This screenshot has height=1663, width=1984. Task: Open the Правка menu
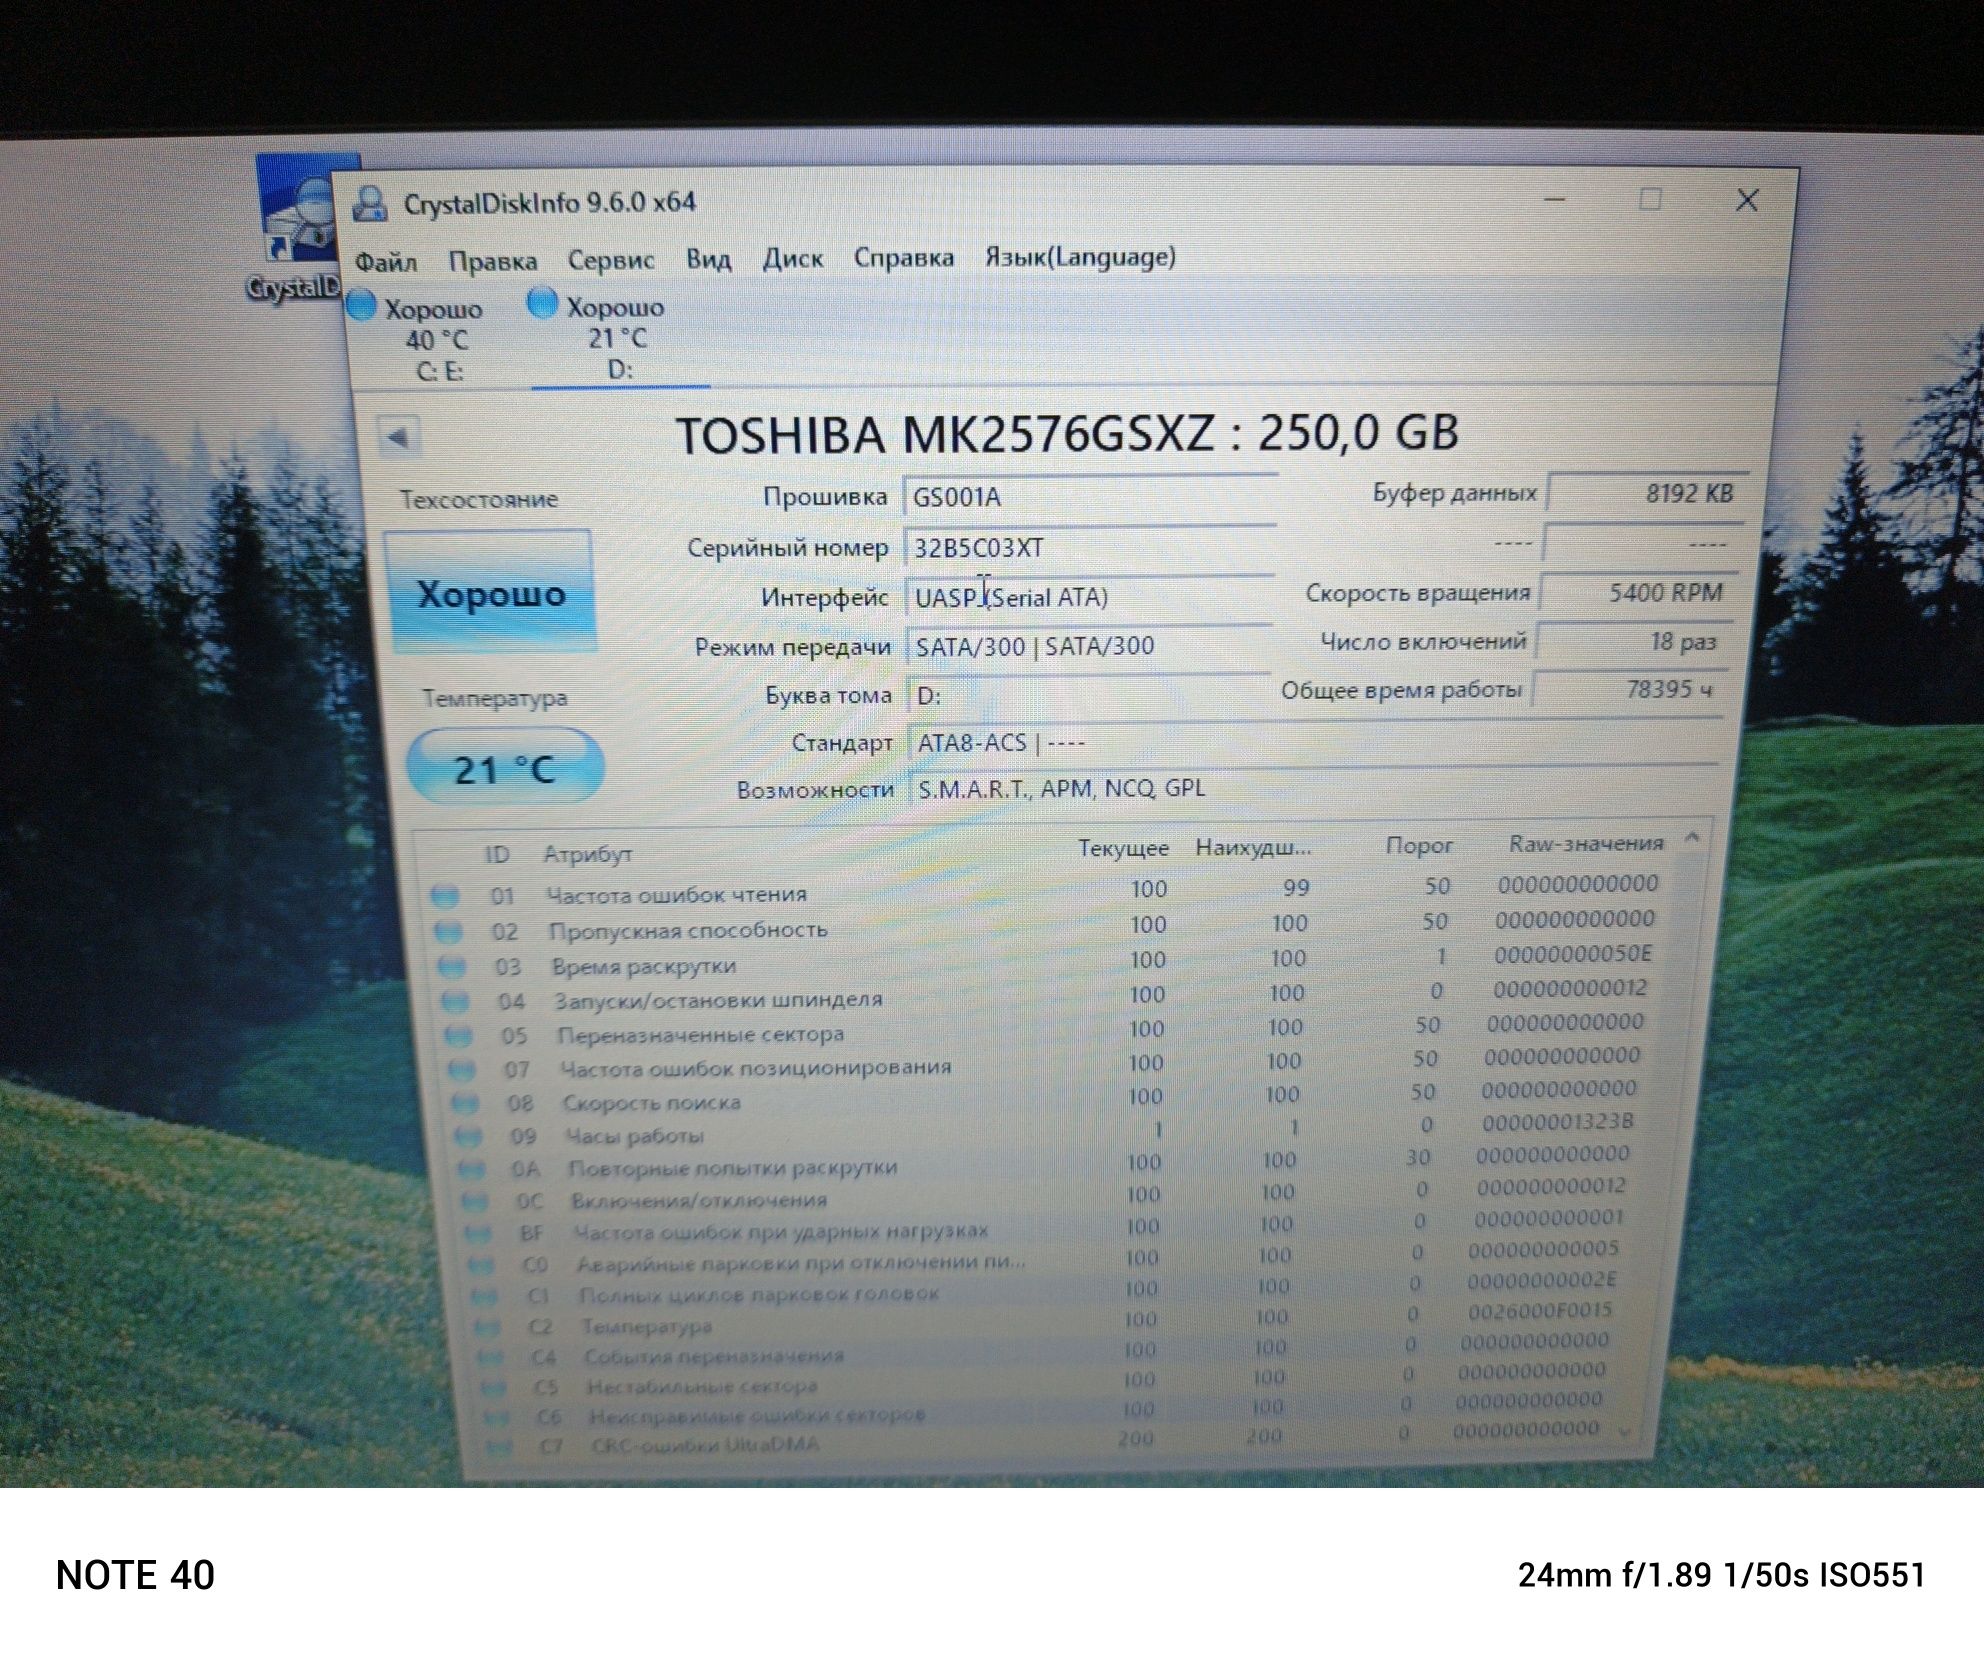click(x=493, y=262)
